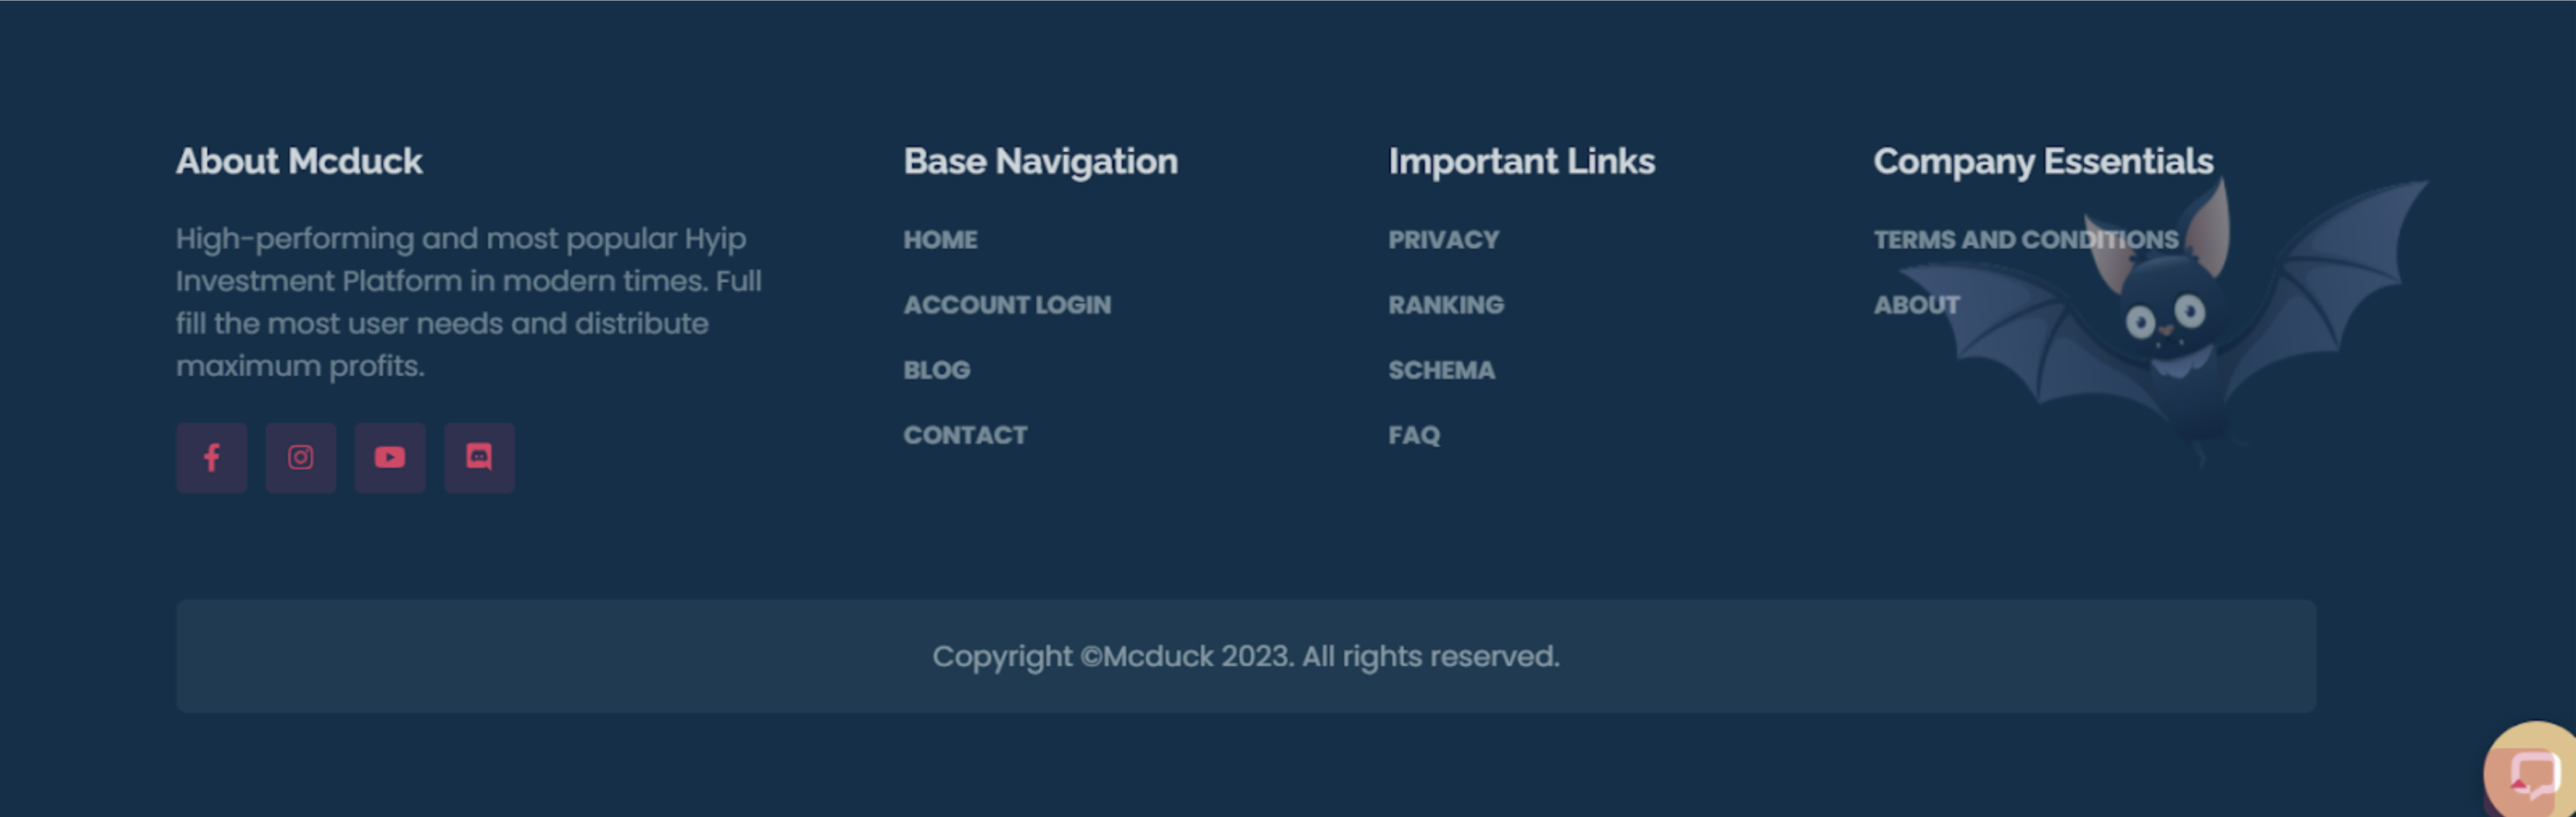
Task: Click the Company Essentials heading
Action: tap(2043, 162)
